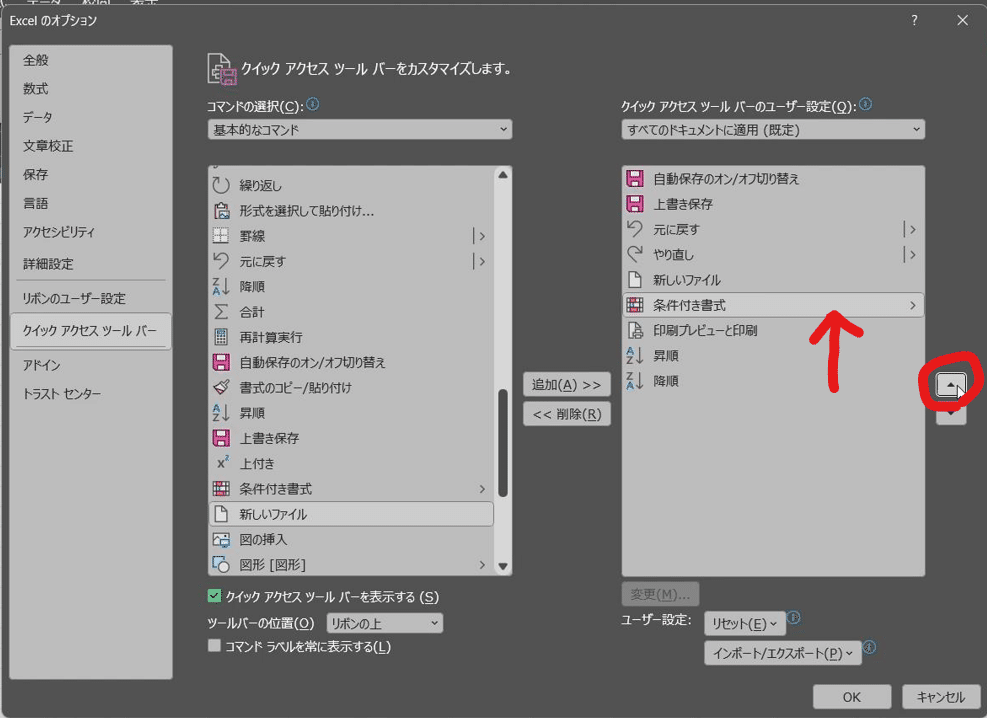The image size is (987, 718).
Task: Click the 追加(A) >> button
Action: tap(567, 384)
